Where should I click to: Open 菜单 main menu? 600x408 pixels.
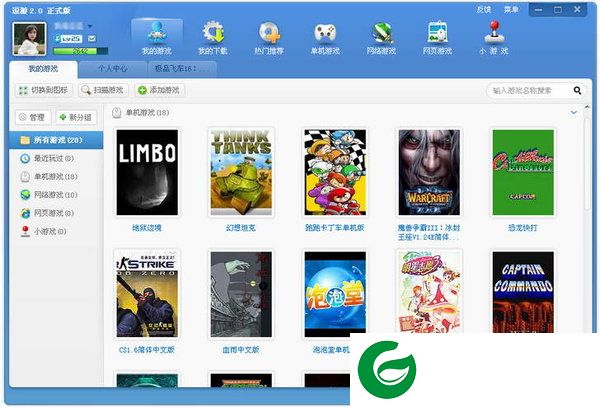(x=511, y=10)
